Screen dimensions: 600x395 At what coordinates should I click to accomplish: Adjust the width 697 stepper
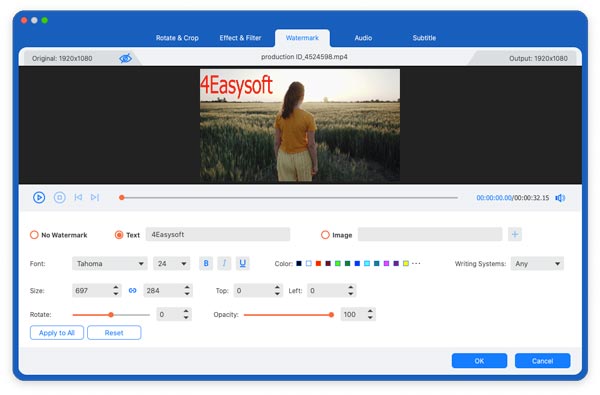click(116, 291)
